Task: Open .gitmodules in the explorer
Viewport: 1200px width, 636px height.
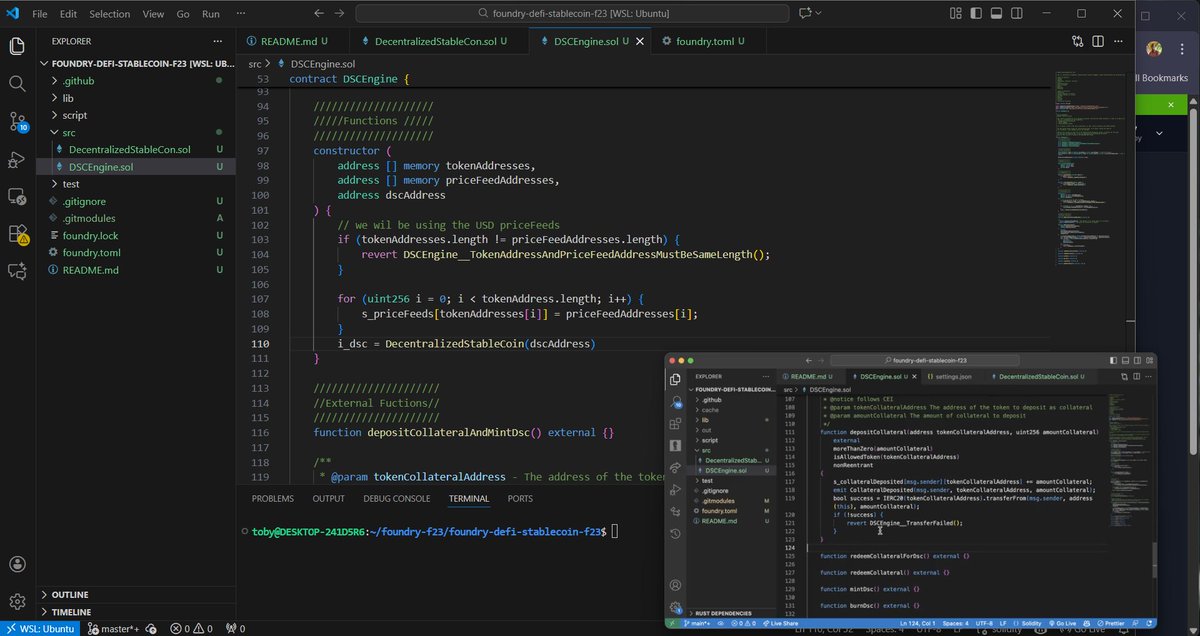Action: pyautogui.click(x=88, y=218)
